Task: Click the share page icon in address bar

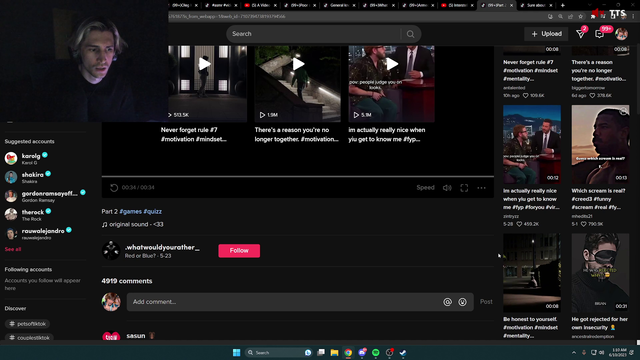Action: tap(571, 16)
